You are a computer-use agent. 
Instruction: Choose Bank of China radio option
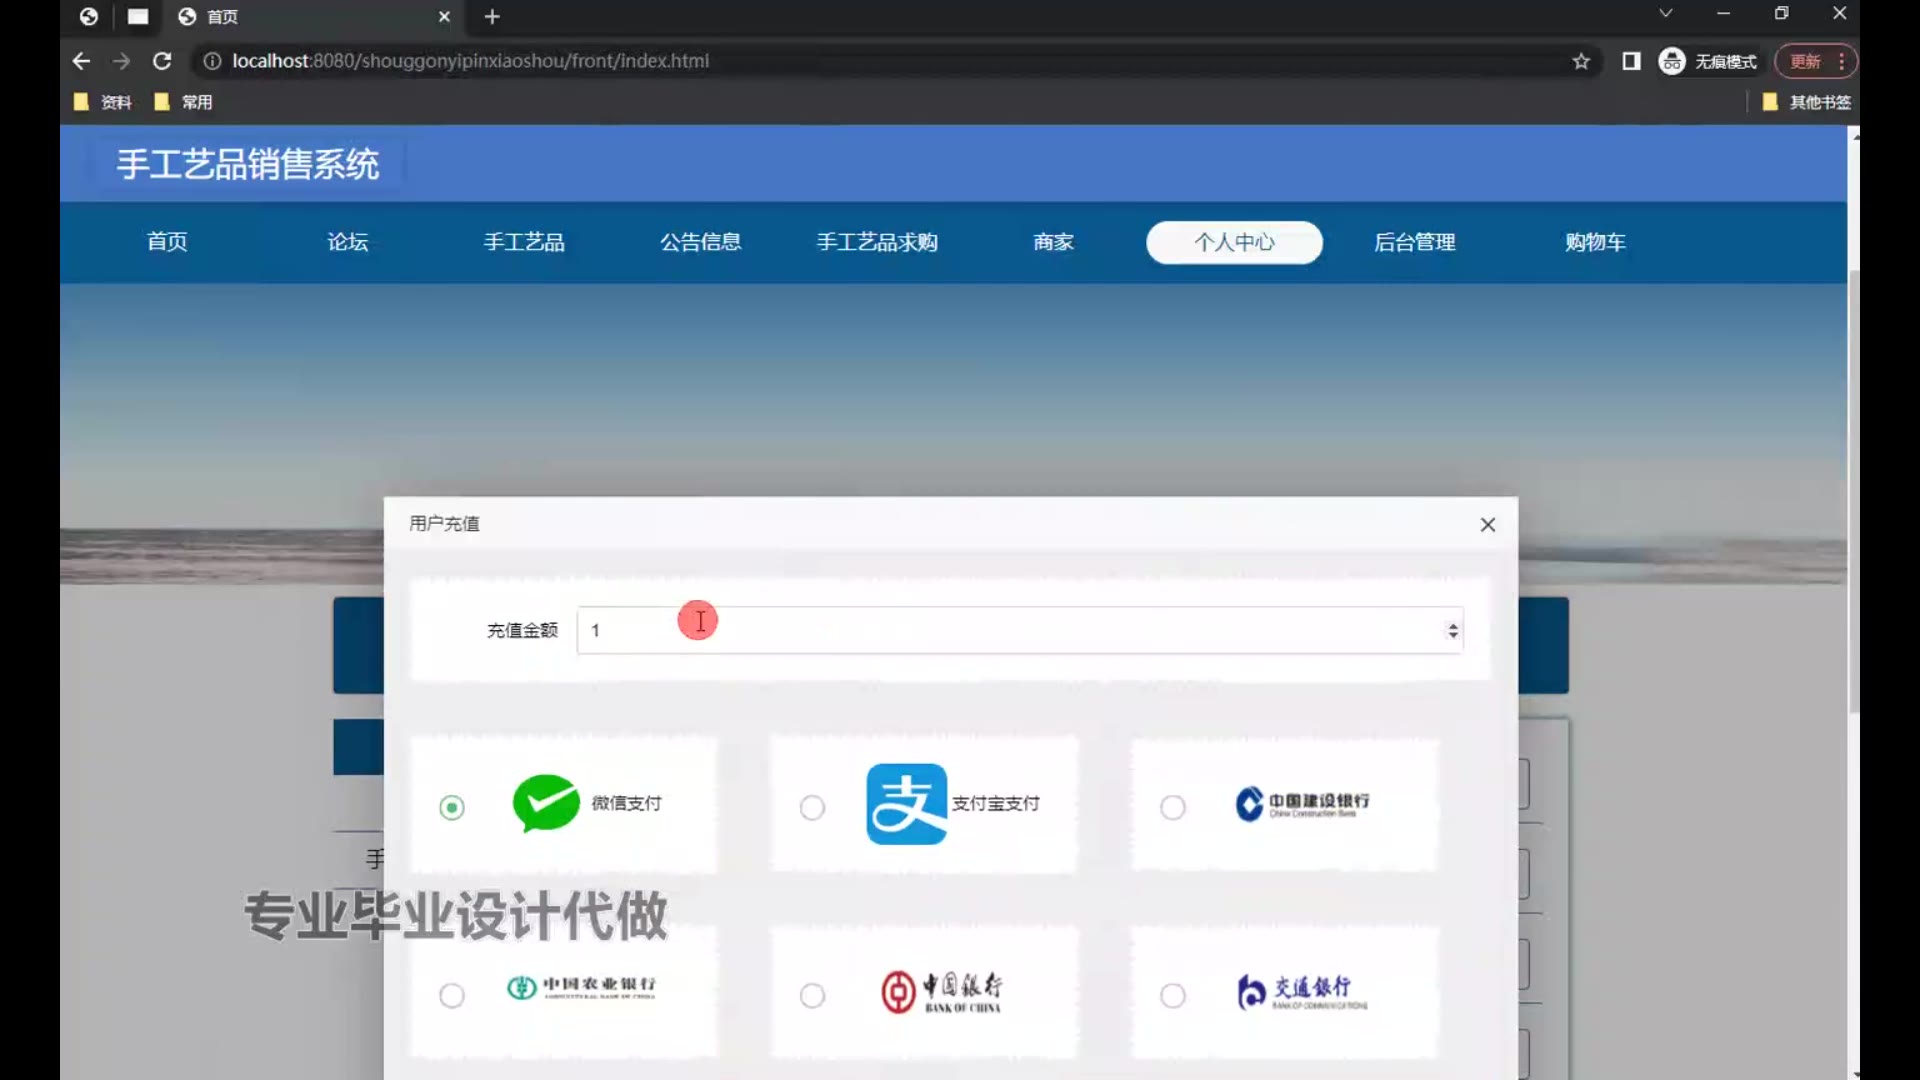812,995
